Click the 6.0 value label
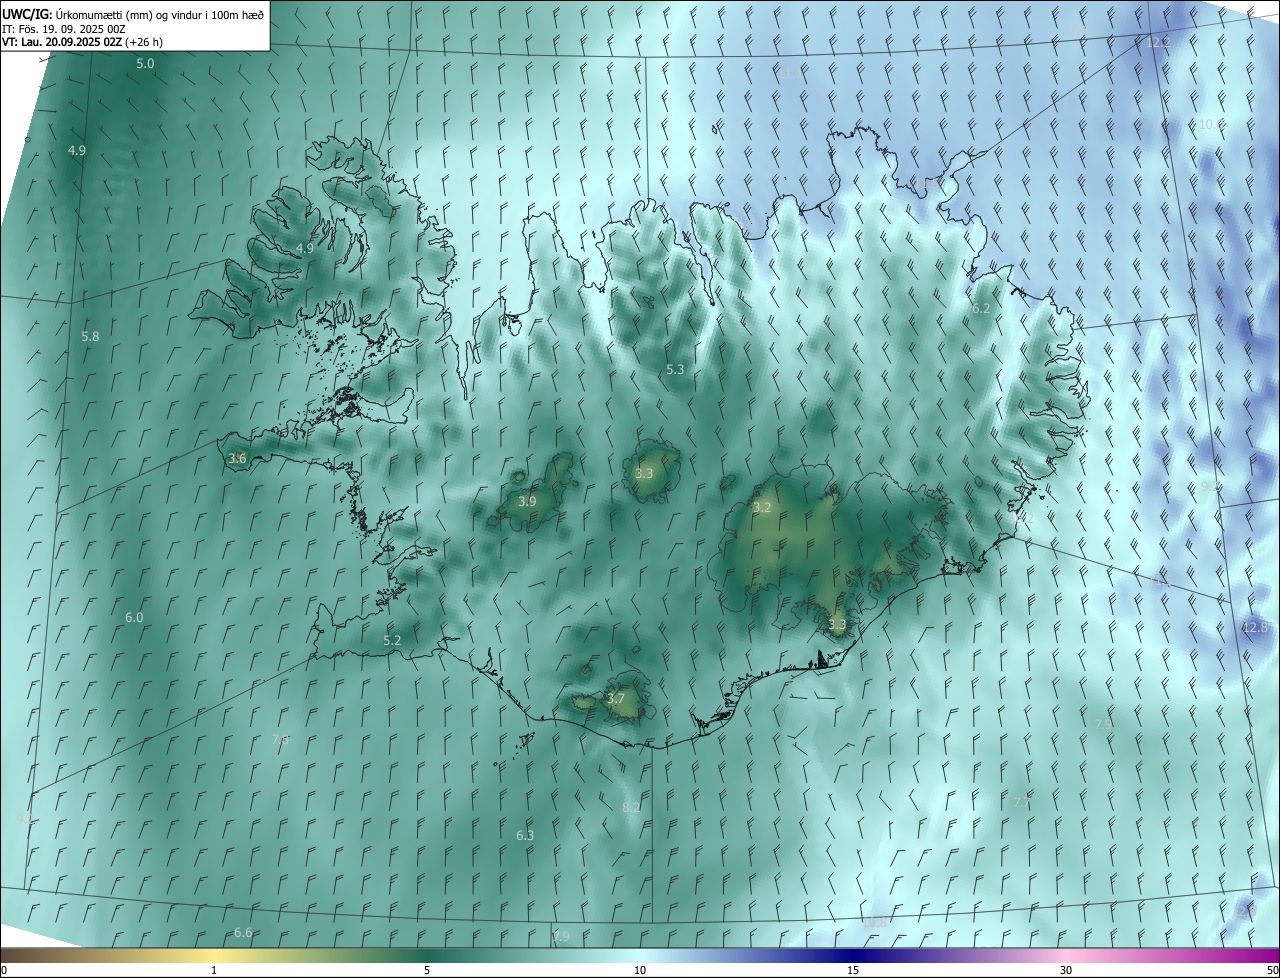 [x=134, y=618]
